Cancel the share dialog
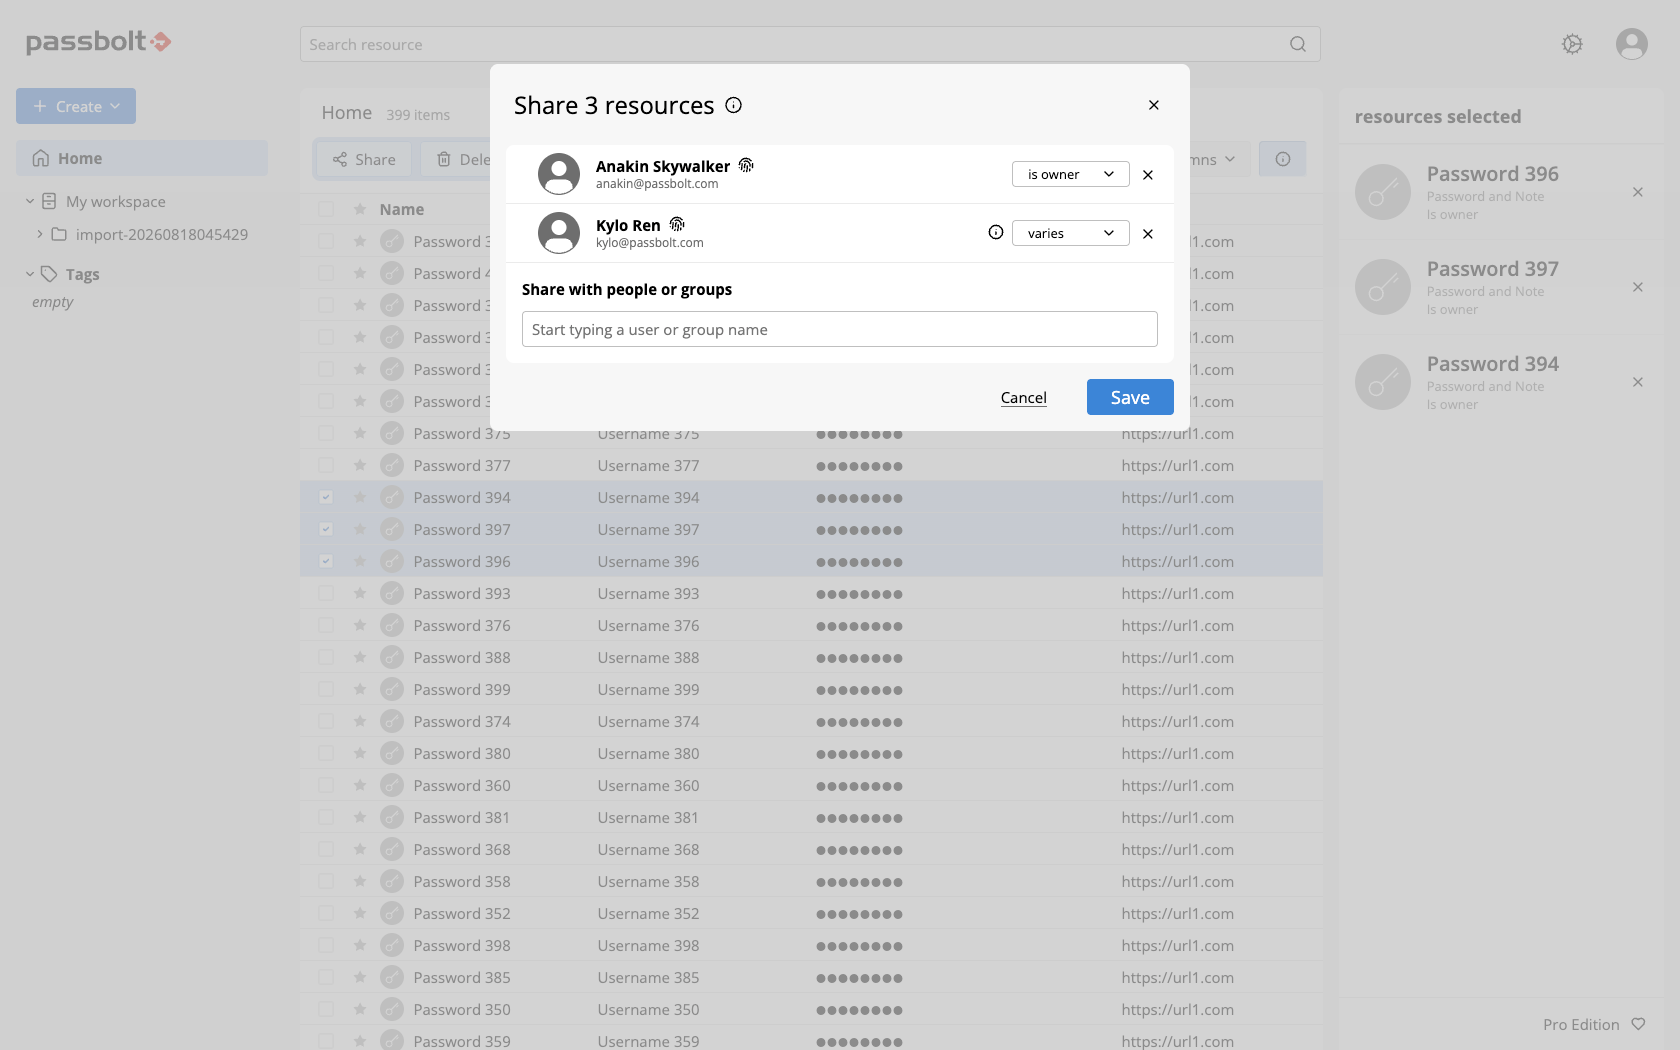Image resolution: width=1680 pixels, height=1050 pixels. (1023, 397)
